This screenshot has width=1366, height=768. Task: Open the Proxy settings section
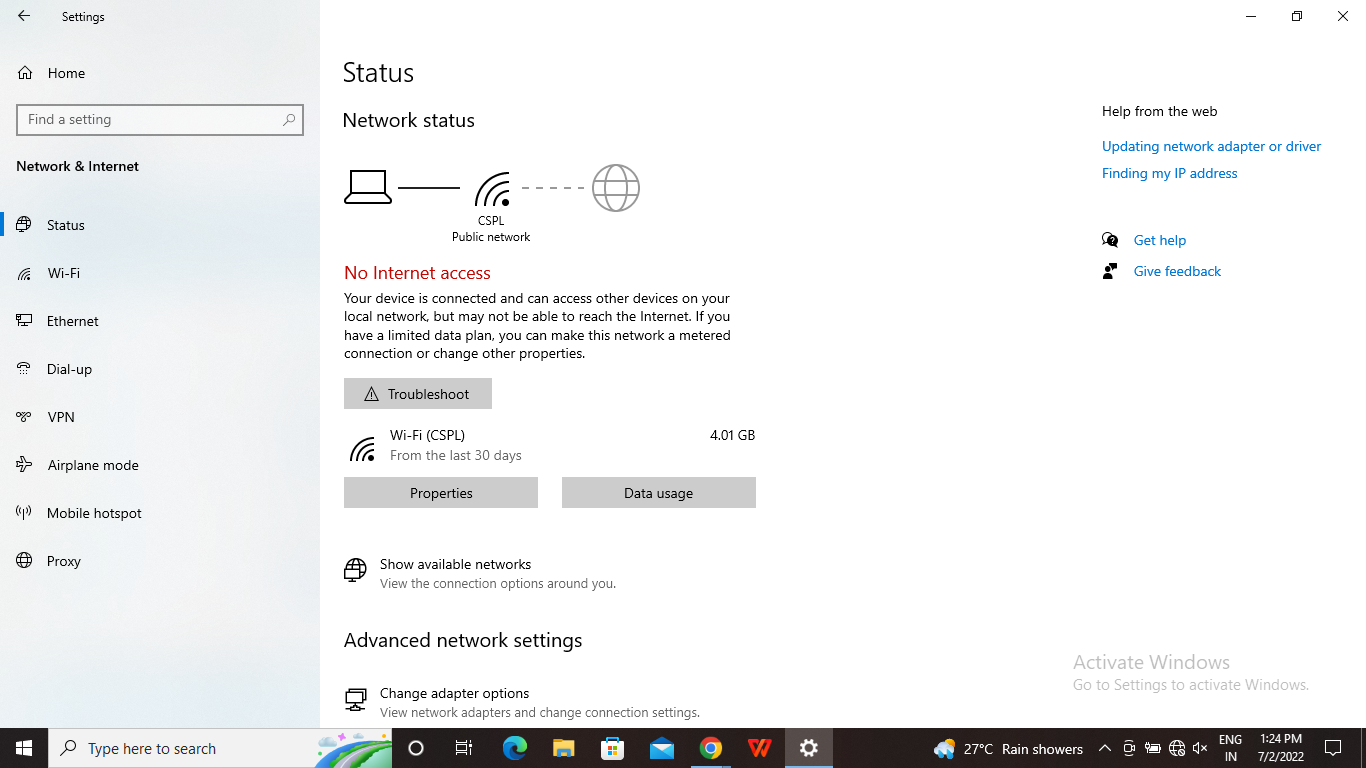[160, 561]
